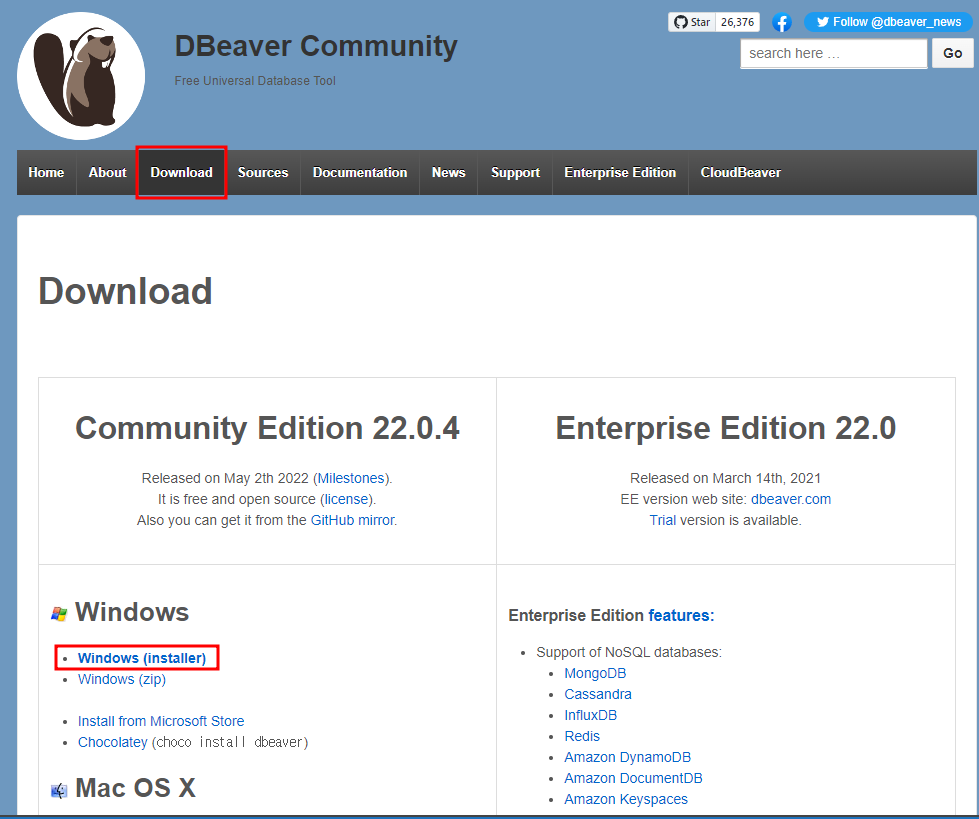This screenshot has height=819, width=979.
Task: Open the CloudBeaver menu item
Action: point(740,172)
